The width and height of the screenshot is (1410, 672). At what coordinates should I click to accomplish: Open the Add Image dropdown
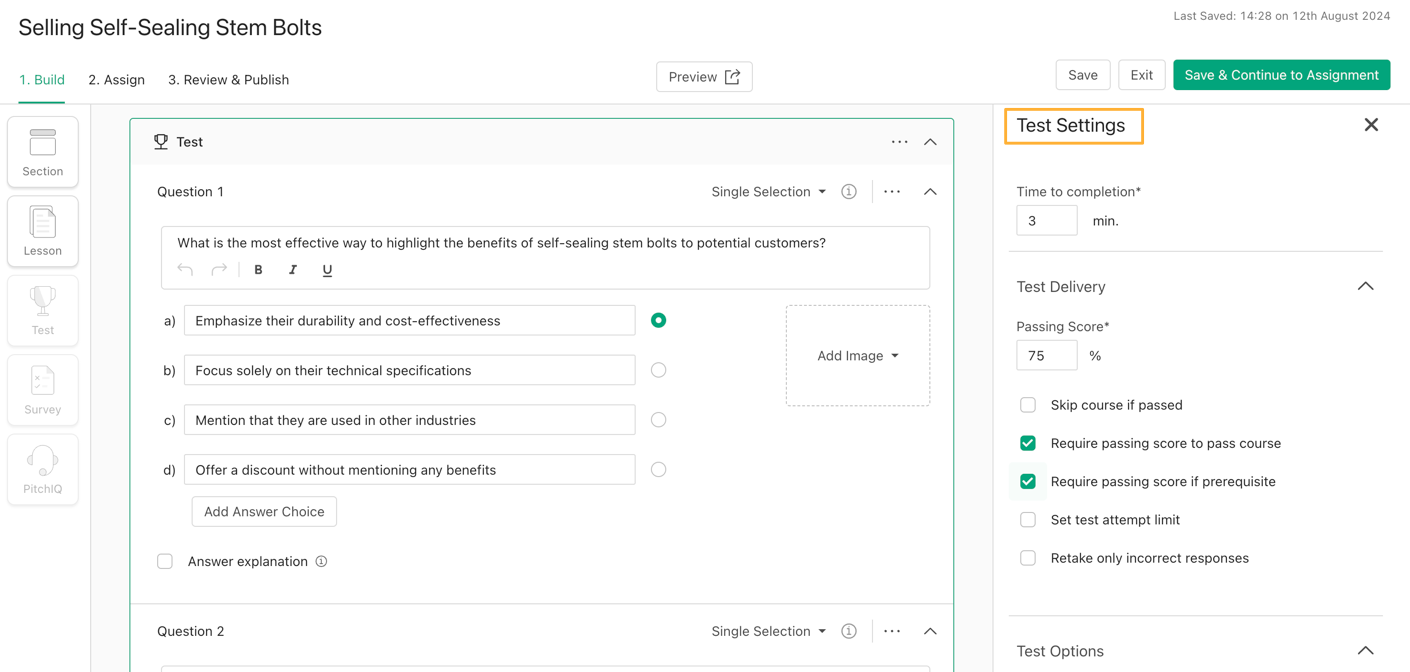(x=858, y=356)
